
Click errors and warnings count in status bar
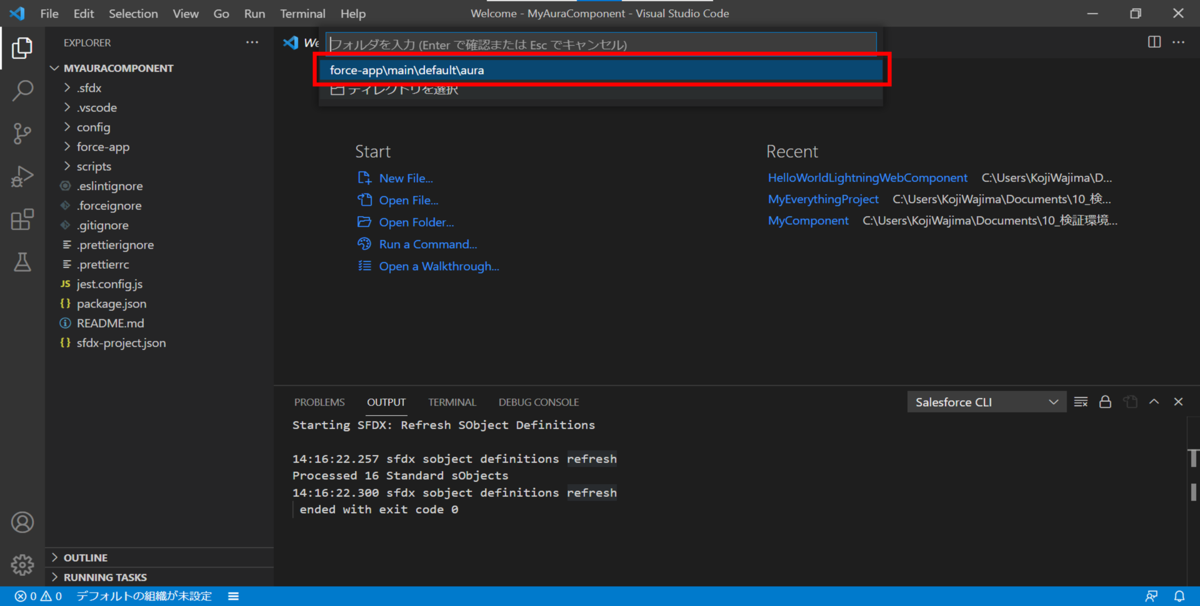(x=38, y=596)
